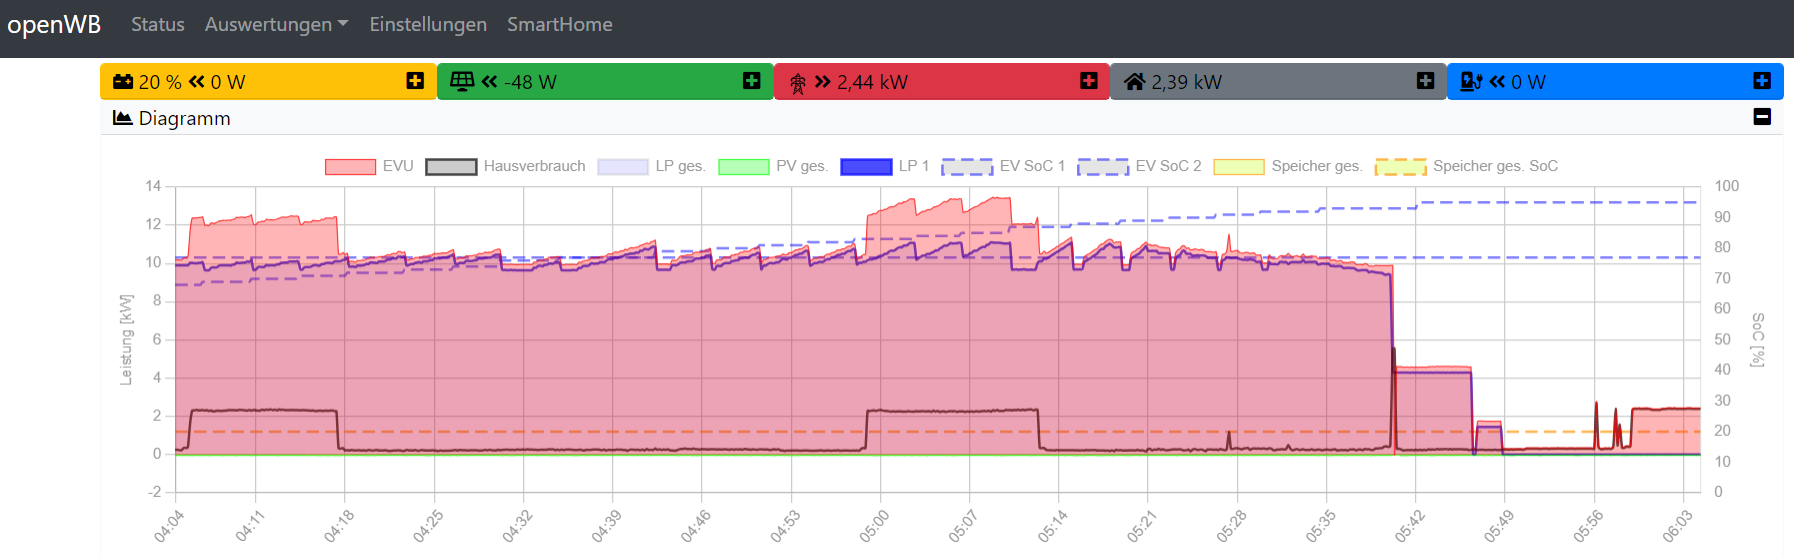Collapse the Diagramm section minus icon
1794x557 pixels.
1762,117
